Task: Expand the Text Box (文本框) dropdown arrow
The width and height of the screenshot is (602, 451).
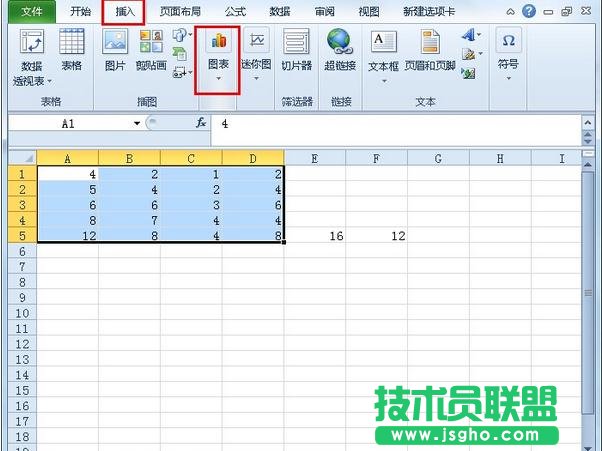Action: tap(384, 81)
